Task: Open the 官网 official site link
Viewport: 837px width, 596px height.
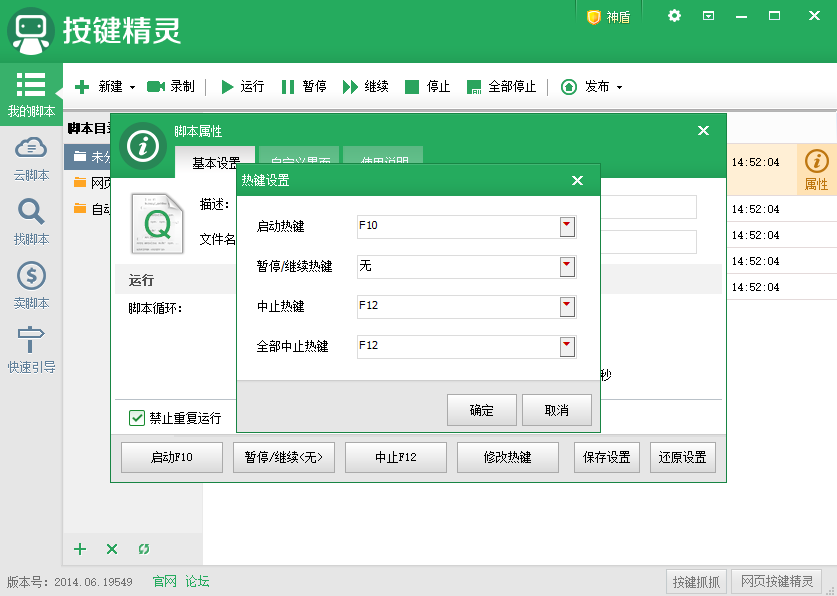Action: pos(164,581)
